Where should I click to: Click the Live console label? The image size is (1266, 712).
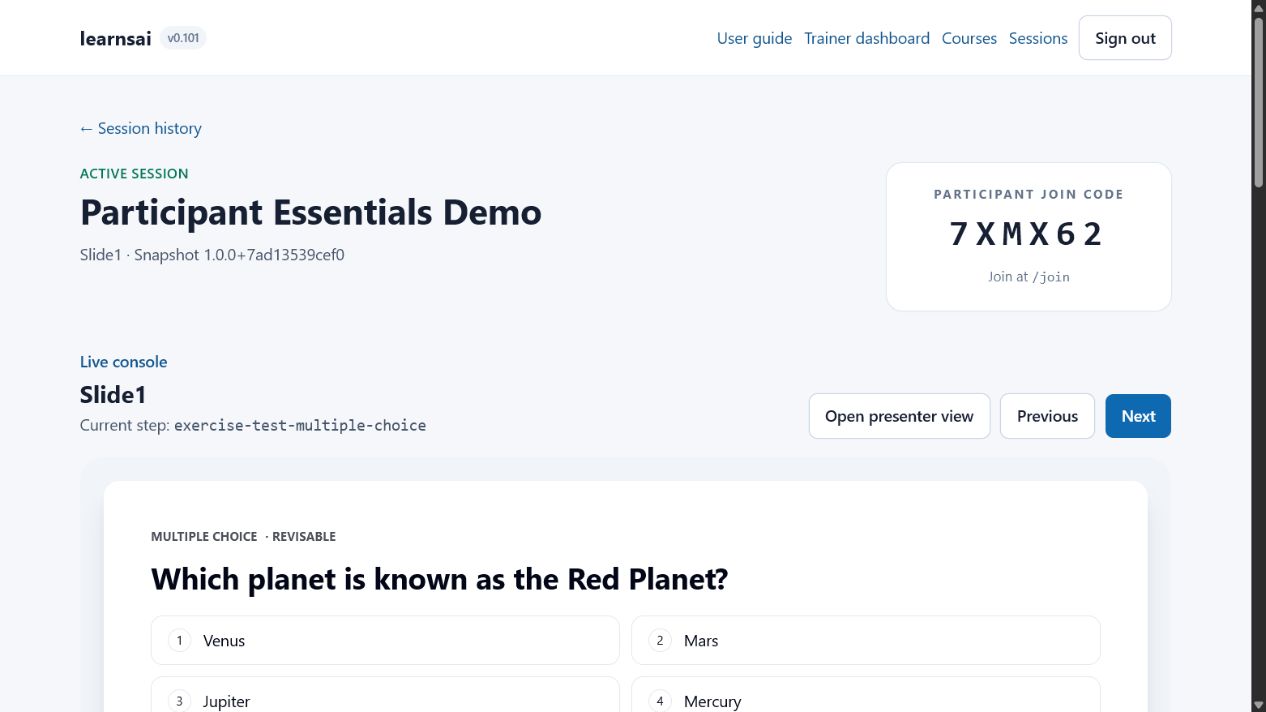[124, 362]
